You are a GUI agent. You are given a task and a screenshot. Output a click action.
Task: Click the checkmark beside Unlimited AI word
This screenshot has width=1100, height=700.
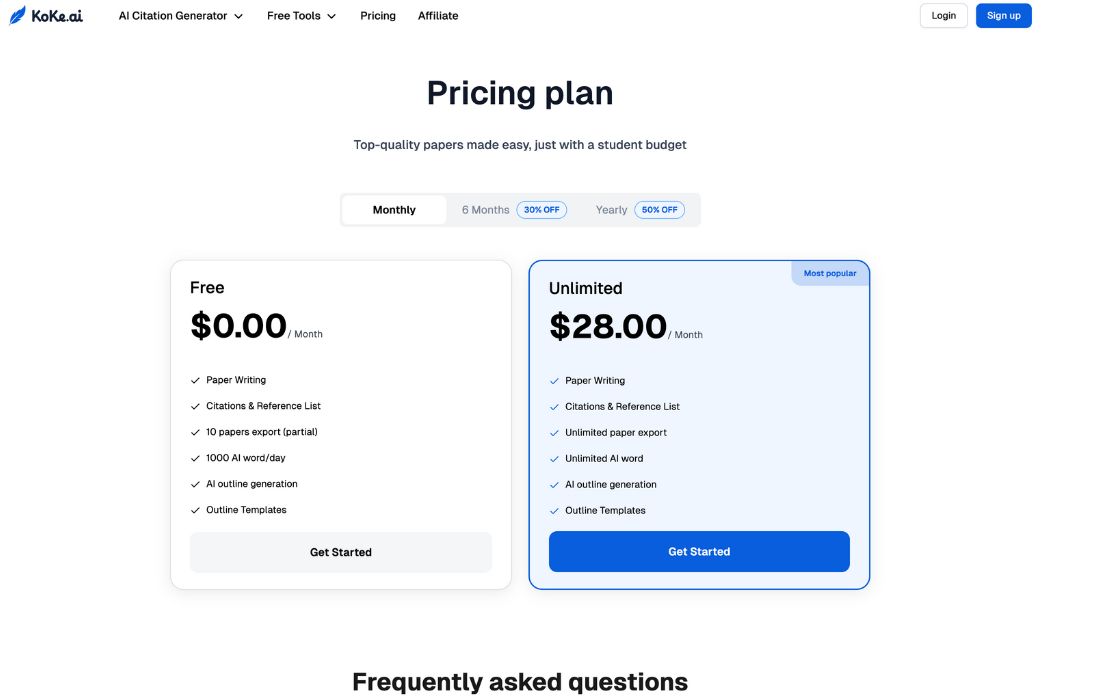(554, 459)
